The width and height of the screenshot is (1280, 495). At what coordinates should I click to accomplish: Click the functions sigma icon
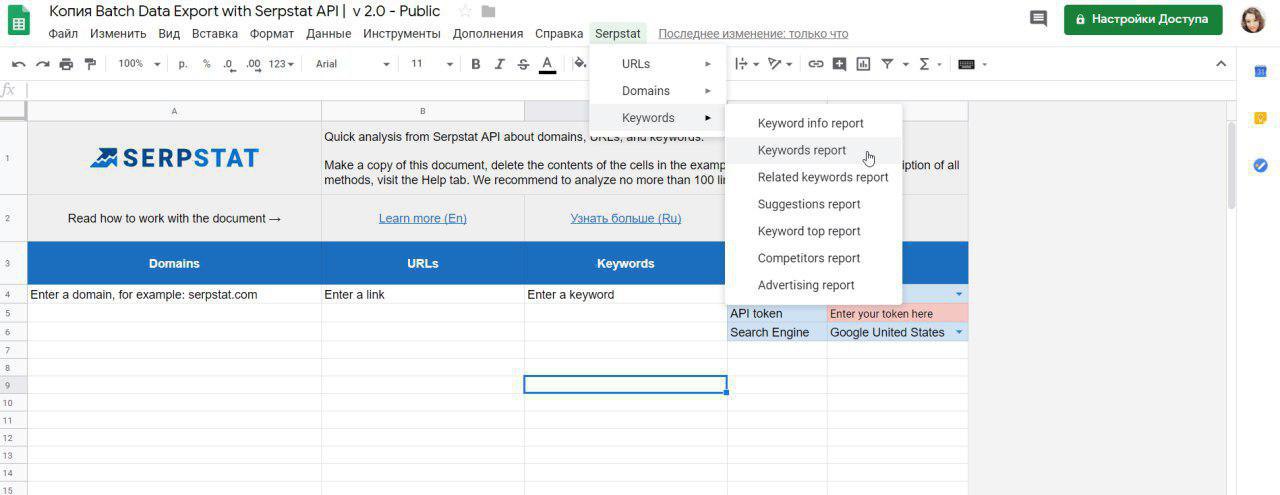(924, 64)
